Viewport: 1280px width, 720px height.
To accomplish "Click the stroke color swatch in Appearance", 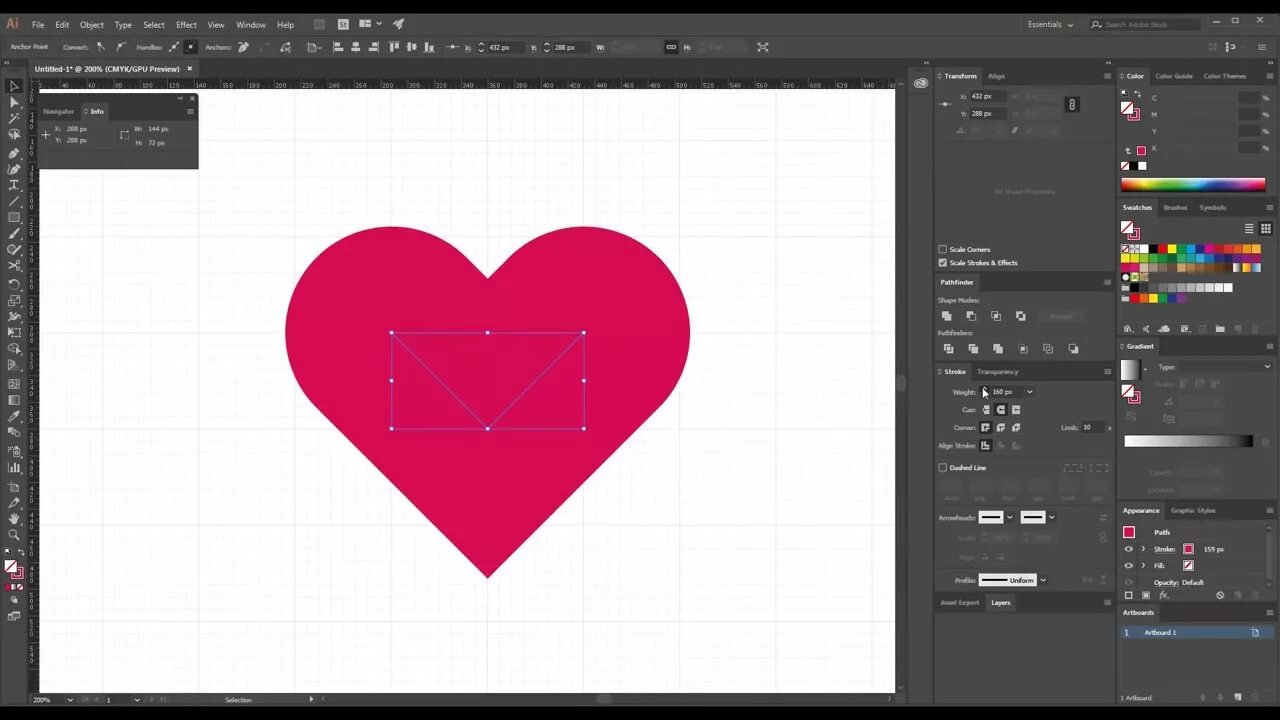I will pyautogui.click(x=1188, y=549).
